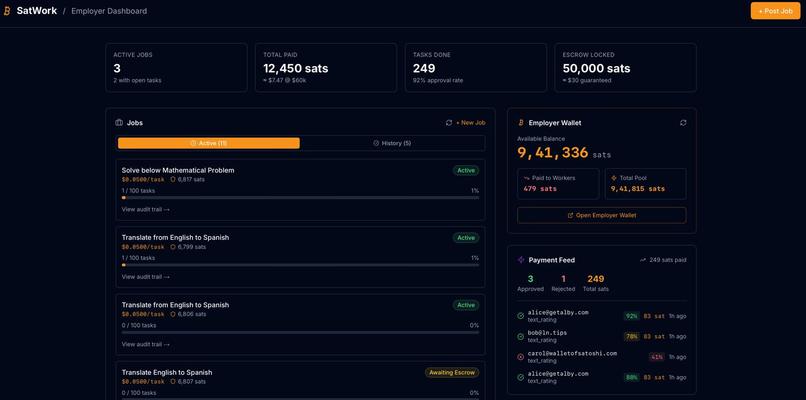
Task: Click the Active badge on the 6,799 sats job
Action: (x=466, y=238)
